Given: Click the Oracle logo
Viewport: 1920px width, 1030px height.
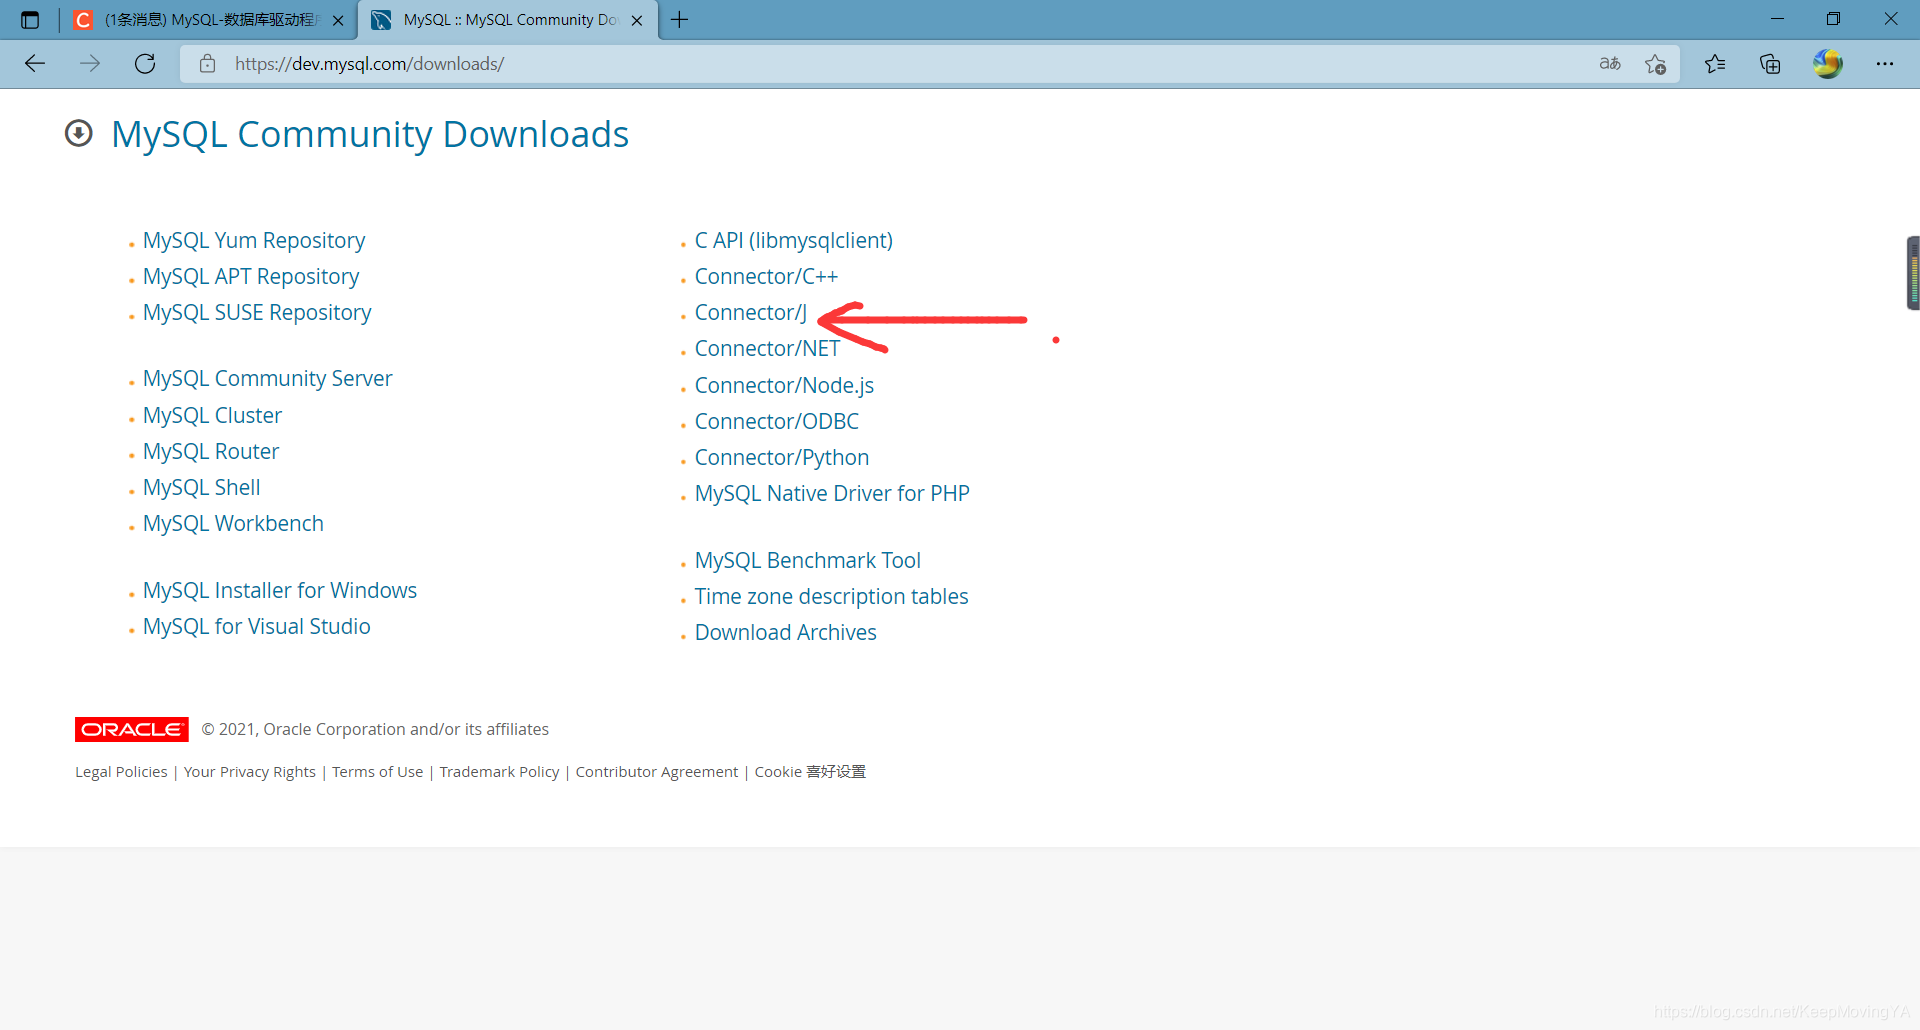Looking at the screenshot, I should tap(131, 729).
